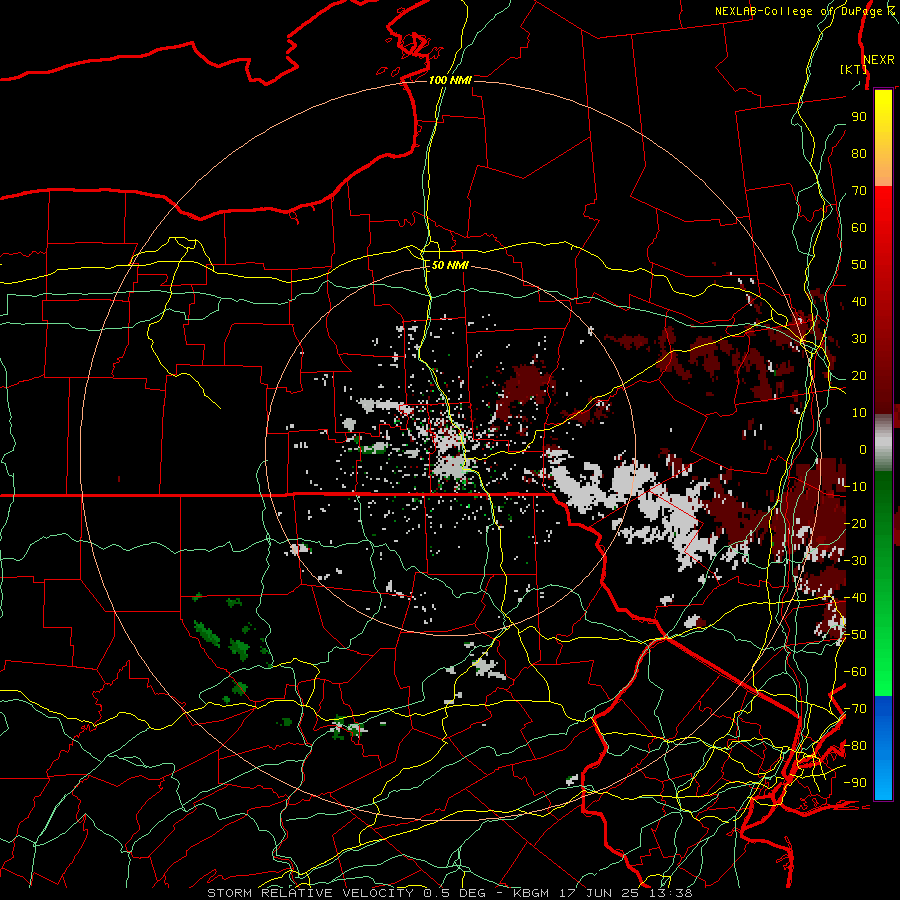Select the -70 knot scale label
Viewport: 900px width, 900px height.
(855, 709)
